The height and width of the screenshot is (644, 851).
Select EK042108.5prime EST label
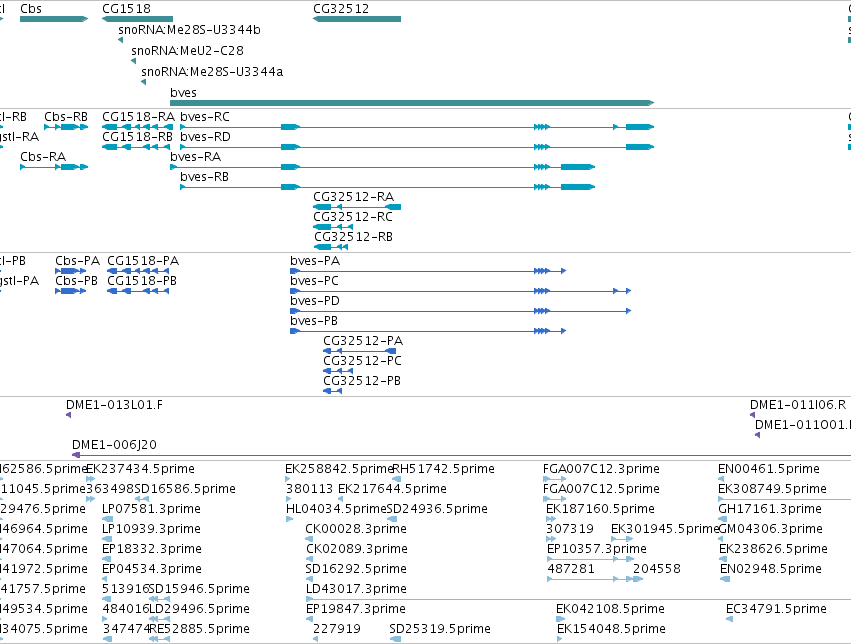[611, 609]
